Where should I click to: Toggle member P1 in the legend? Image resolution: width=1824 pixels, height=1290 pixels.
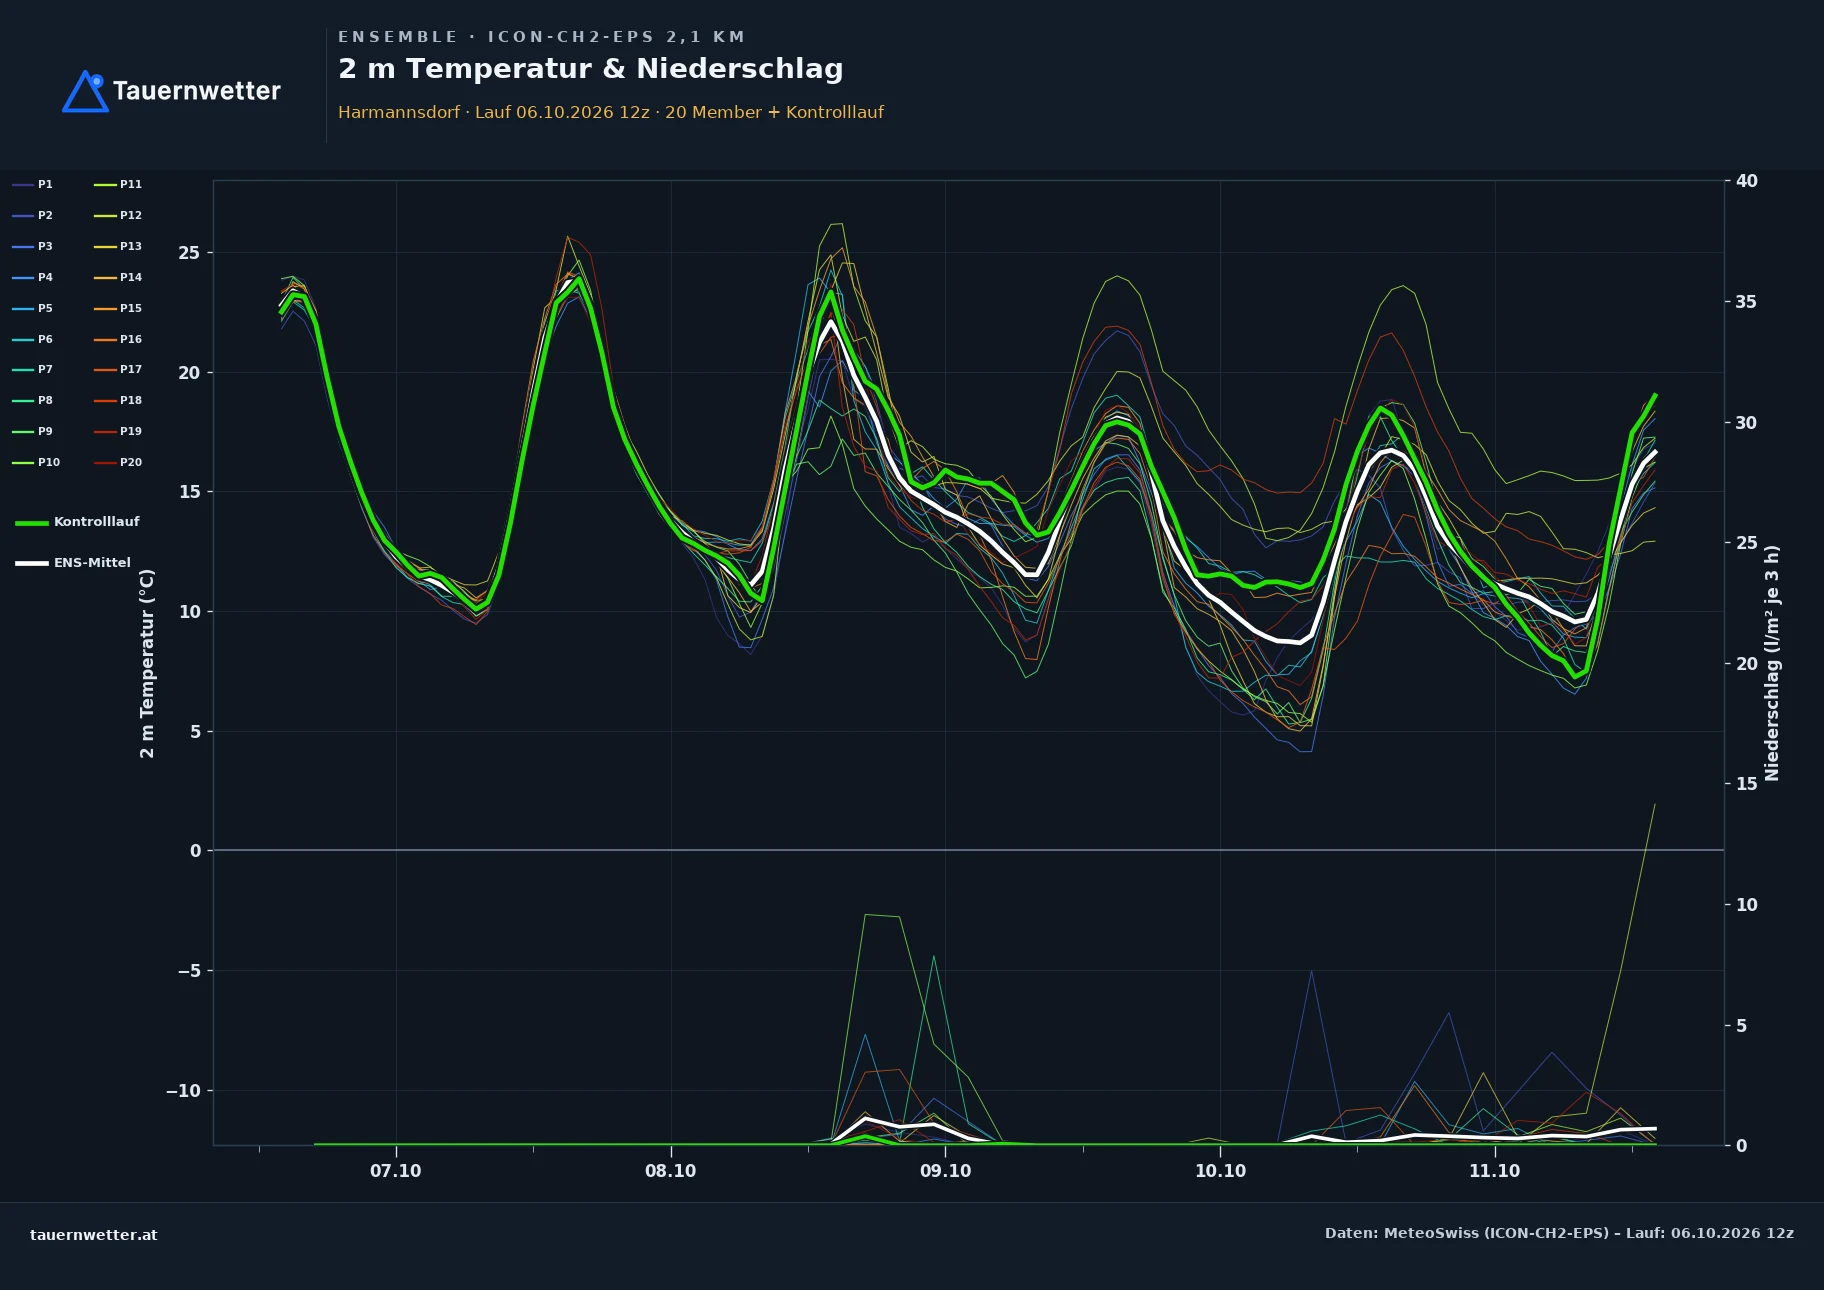[33, 184]
